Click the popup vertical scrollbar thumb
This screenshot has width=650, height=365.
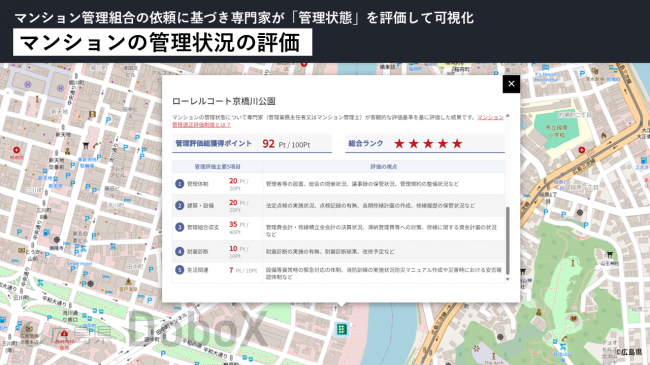(x=507, y=241)
